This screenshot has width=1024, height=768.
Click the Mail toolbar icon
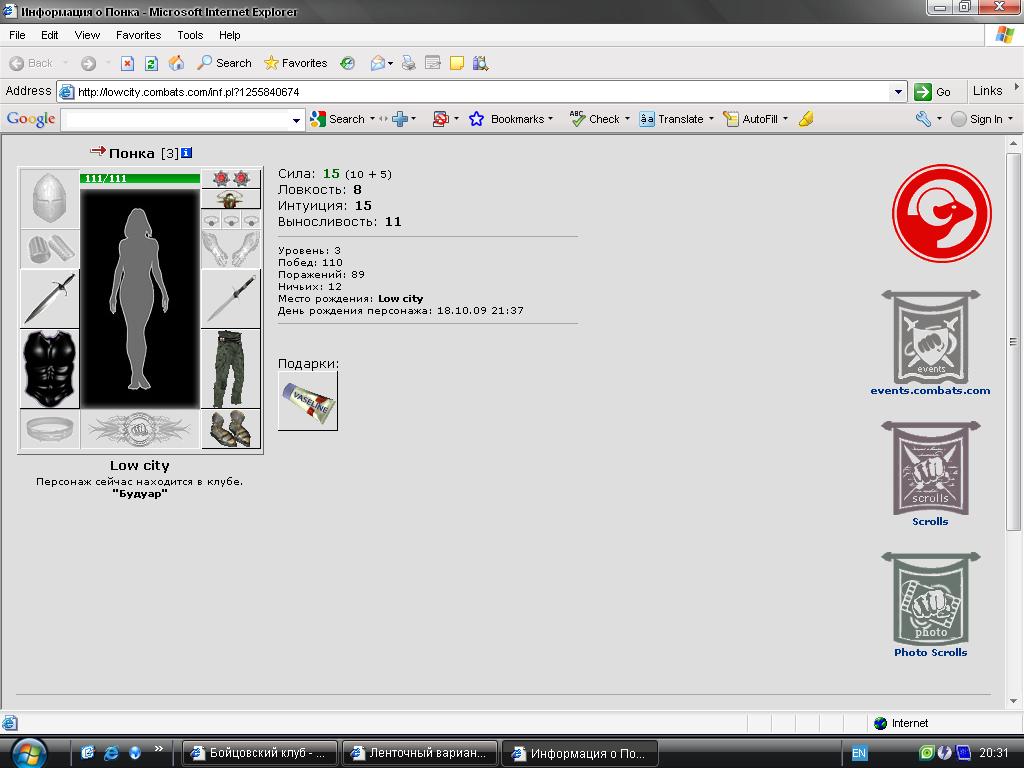(378, 63)
